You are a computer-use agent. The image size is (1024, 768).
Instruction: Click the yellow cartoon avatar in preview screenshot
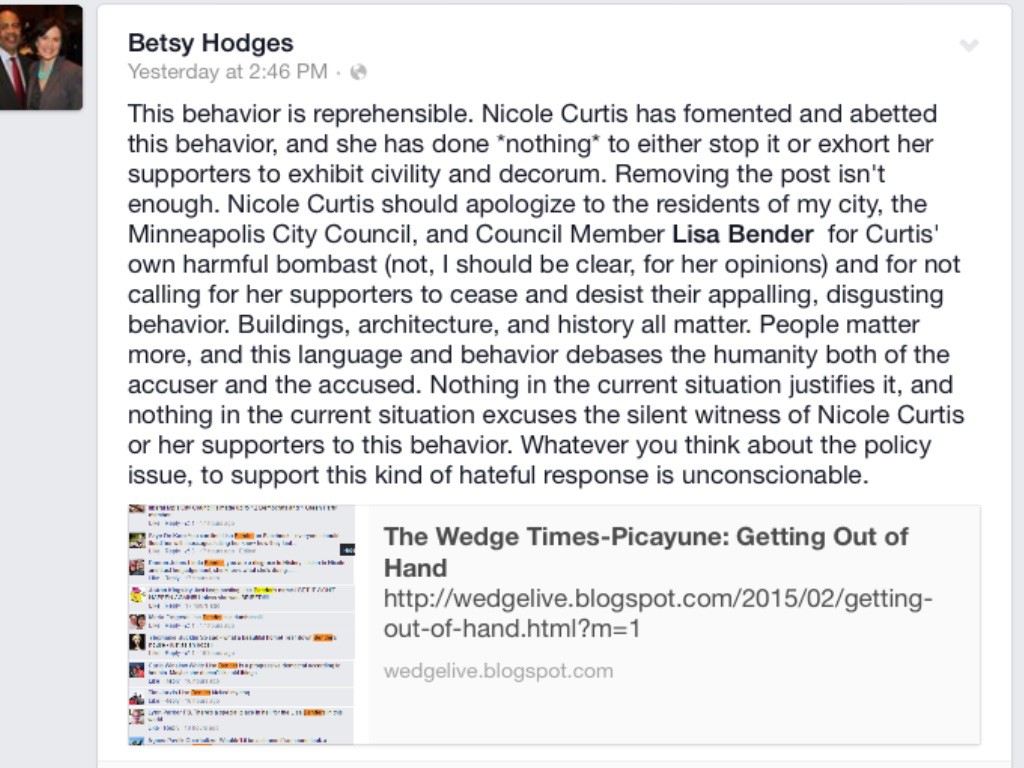(x=136, y=594)
